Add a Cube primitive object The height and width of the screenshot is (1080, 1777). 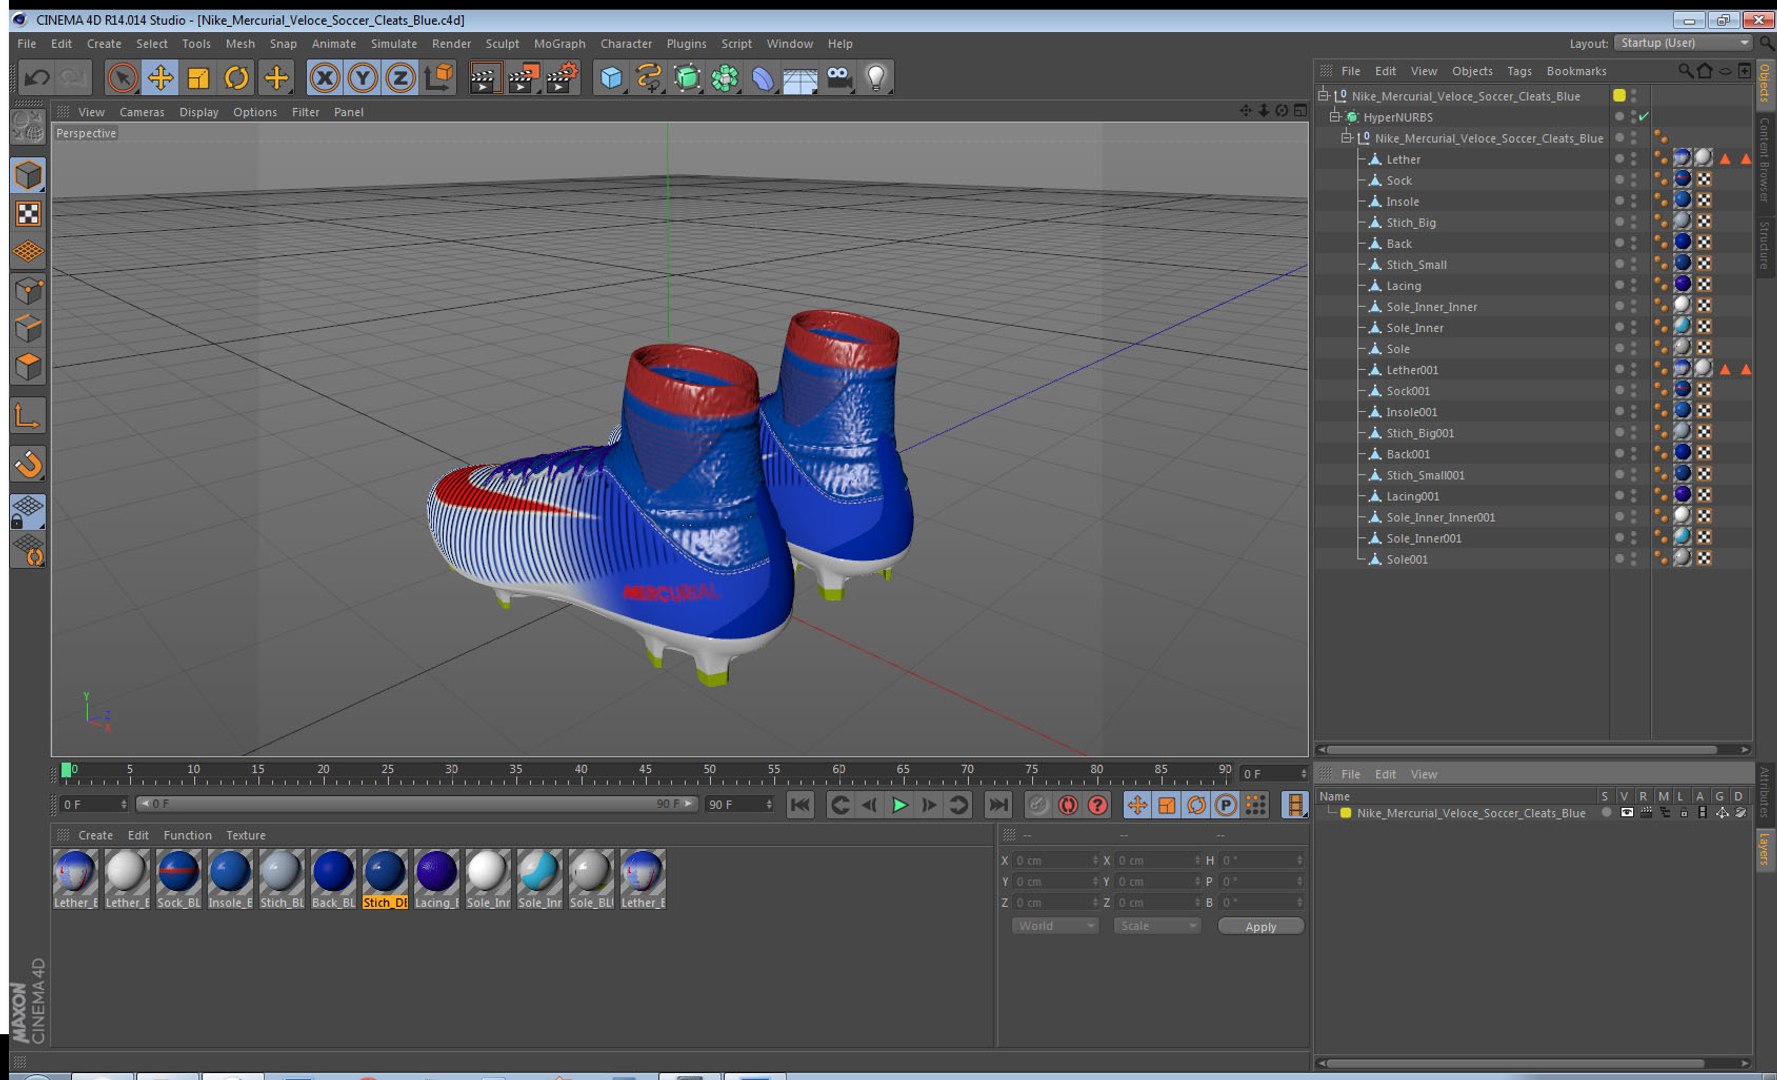[611, 77]
